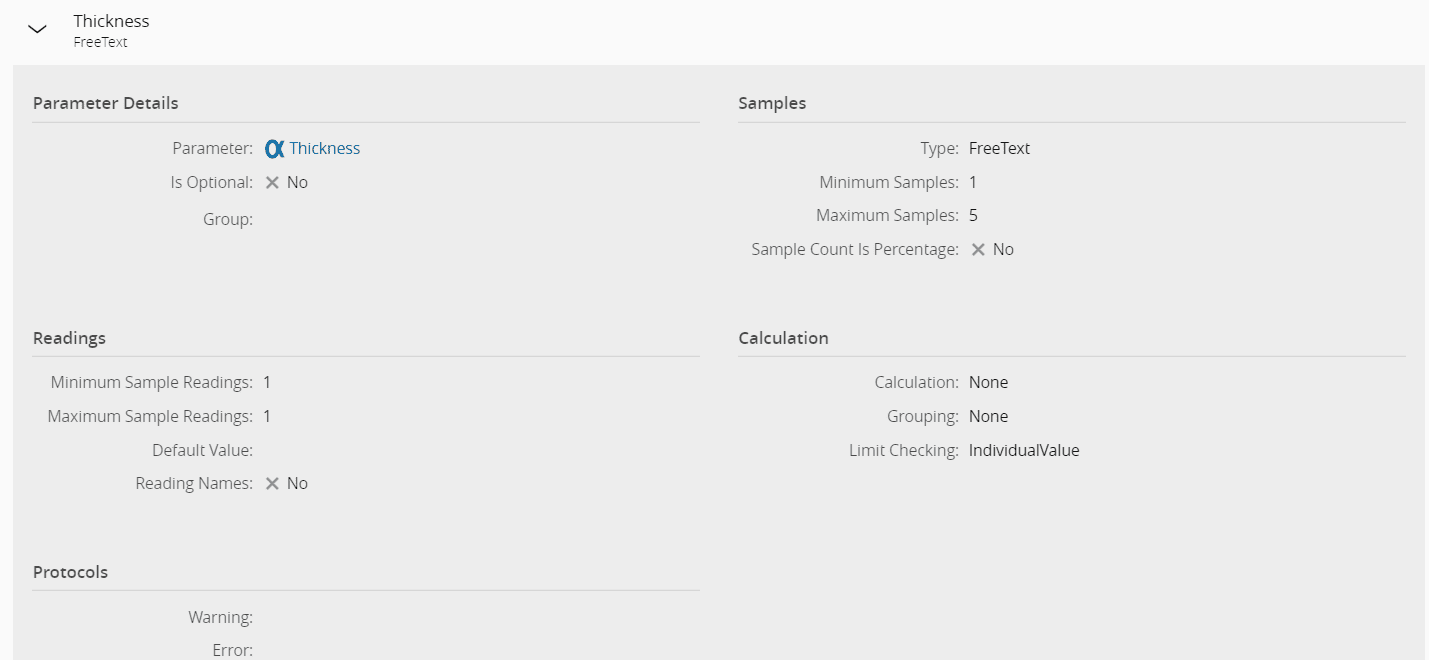Select the Thickness header title
1429x660 pixels.
point(111,21)
